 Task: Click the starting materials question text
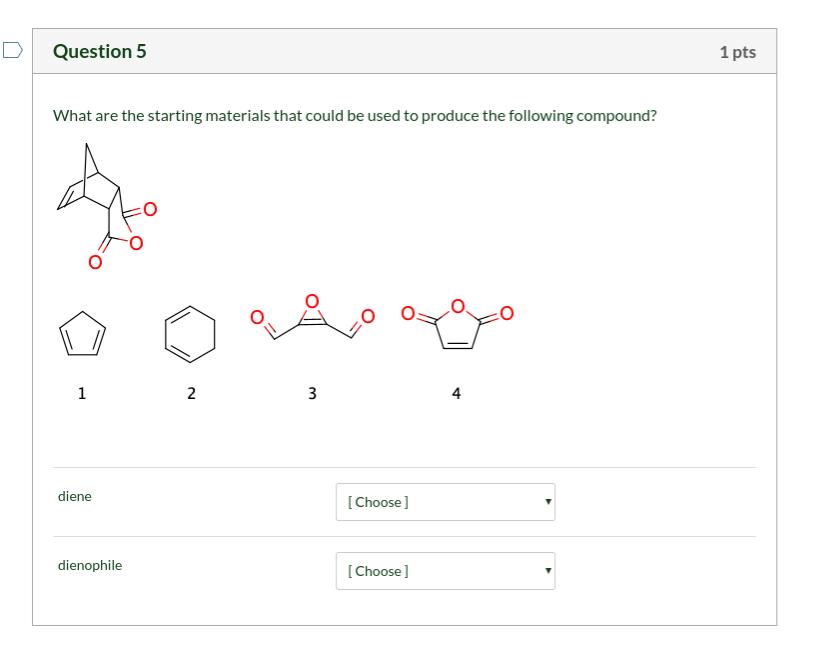[355, 116]
